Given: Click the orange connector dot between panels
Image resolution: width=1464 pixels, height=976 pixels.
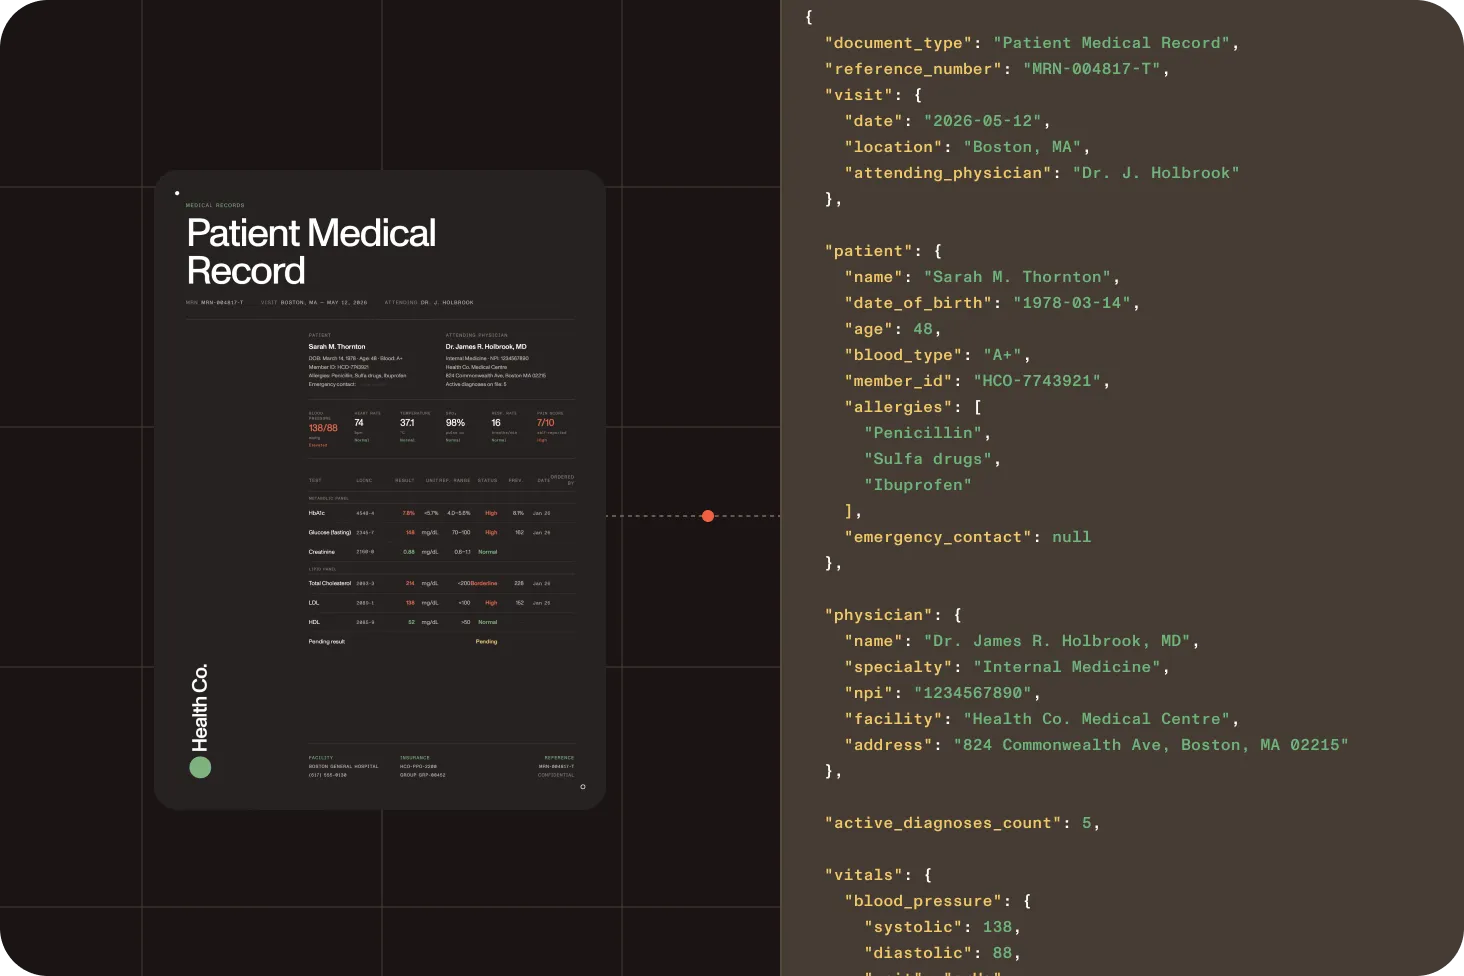Looking at the screenshot, I should pyautogui.click(x=708, y=516).
